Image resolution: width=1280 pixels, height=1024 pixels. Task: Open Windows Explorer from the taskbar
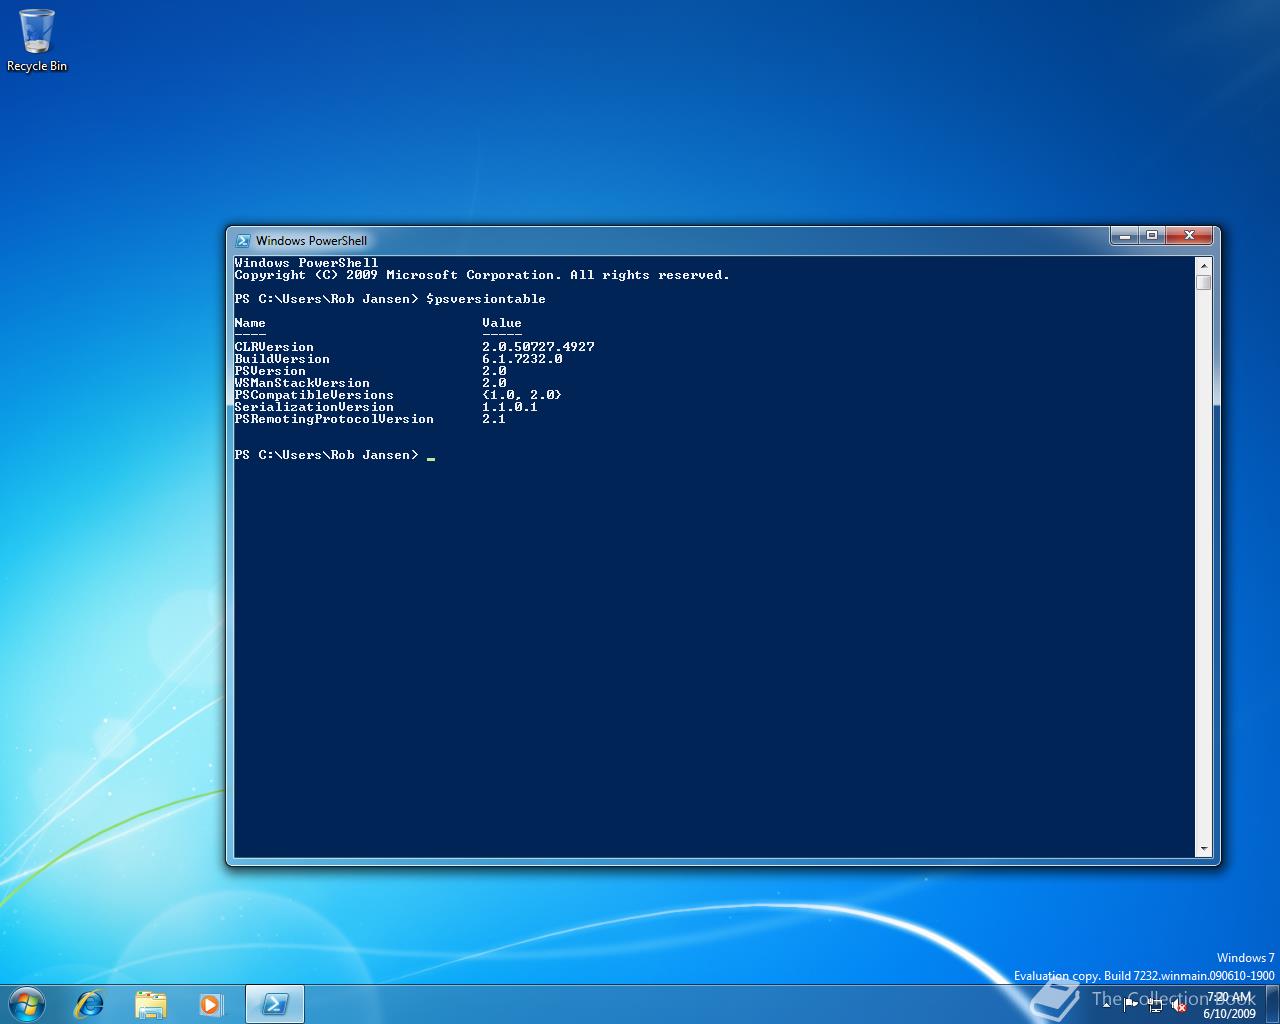point(150,1004)
